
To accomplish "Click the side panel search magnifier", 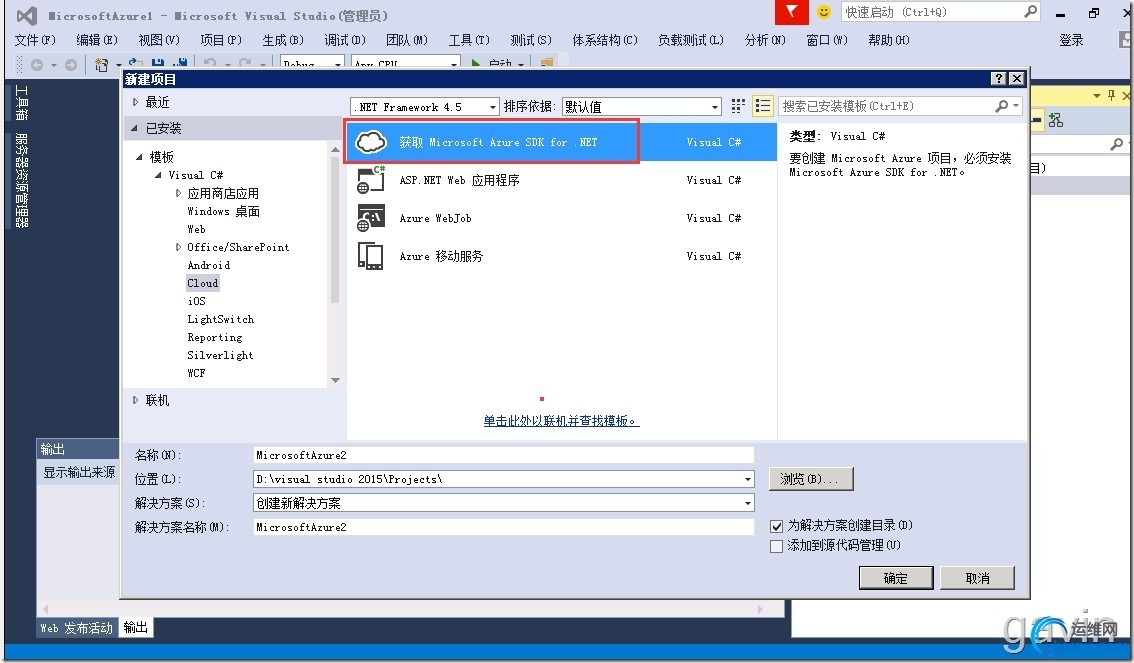I will click(x=1117, y=145).
